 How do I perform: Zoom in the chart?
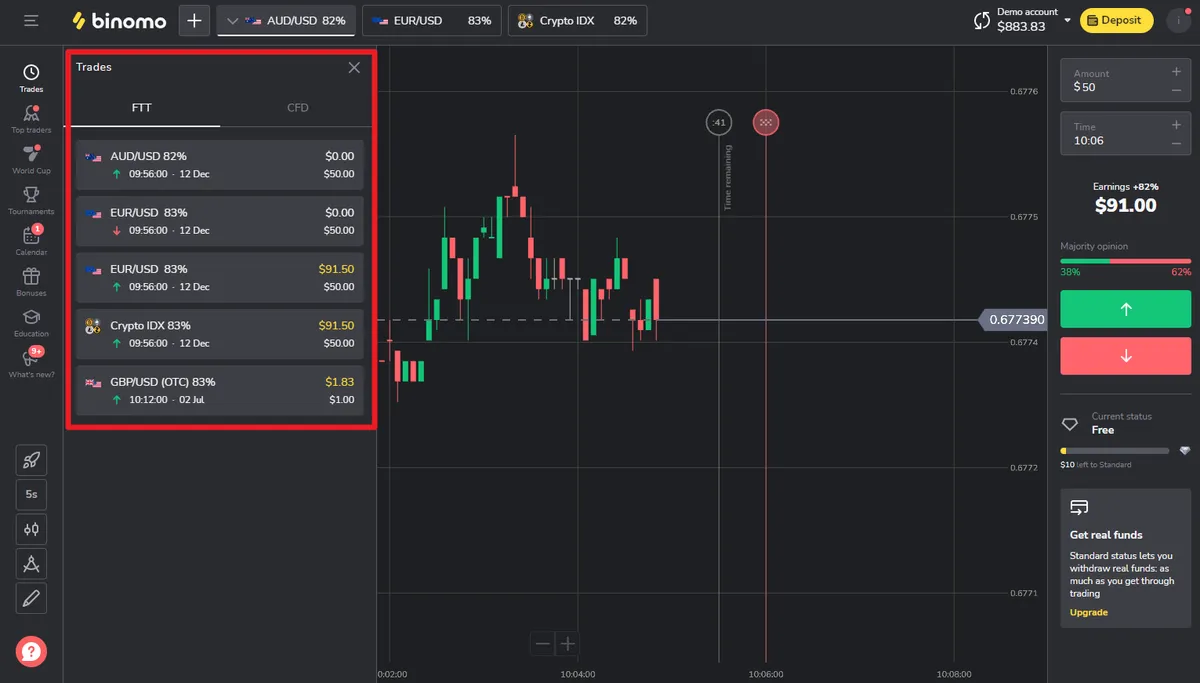click(x=567, y=644)
